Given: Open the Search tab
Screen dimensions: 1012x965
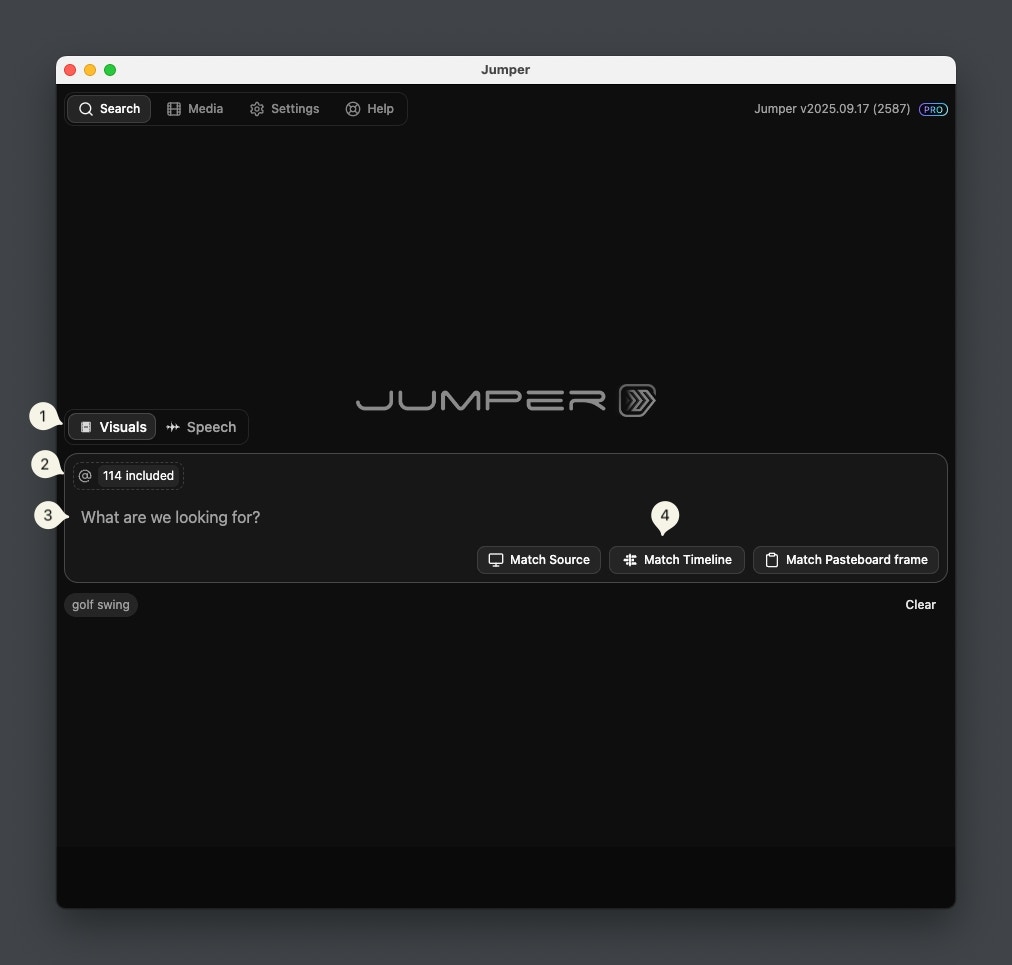Looking at the screenshot, I should [x=109, y=109].
